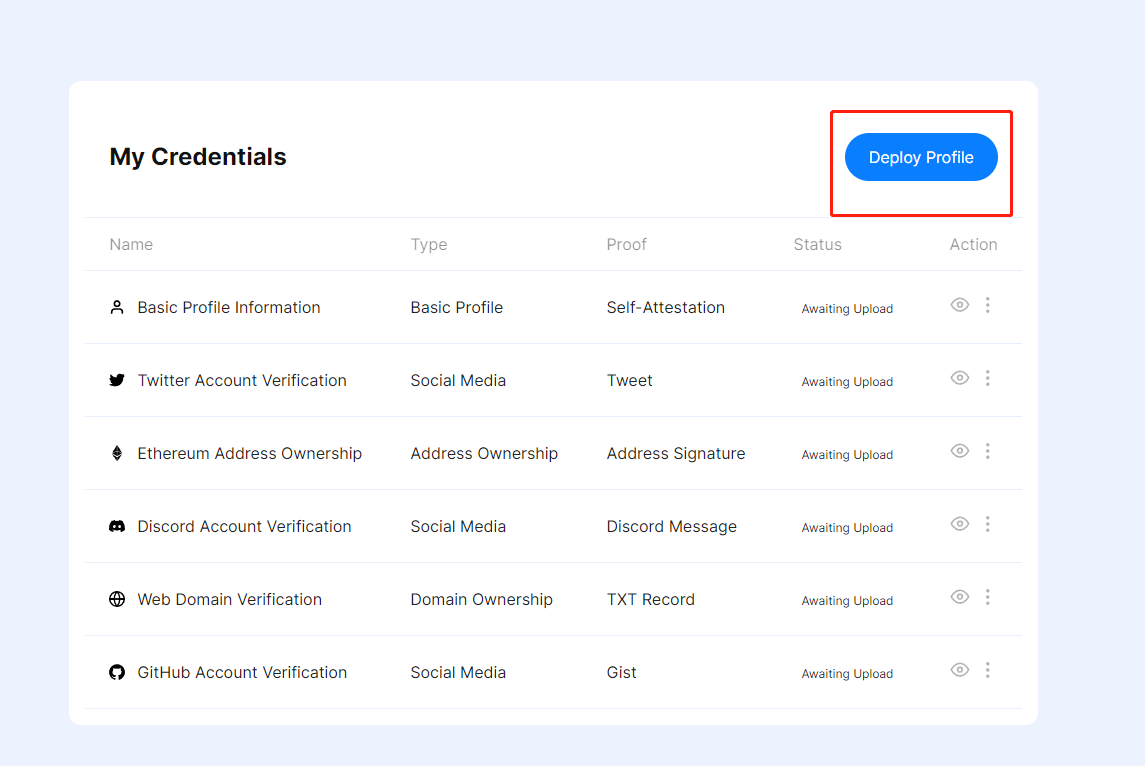Open more options for Web Domain Verification
Image resolution: width=1145 pixels, height=766 pixels.
click(x=987, y=597)
